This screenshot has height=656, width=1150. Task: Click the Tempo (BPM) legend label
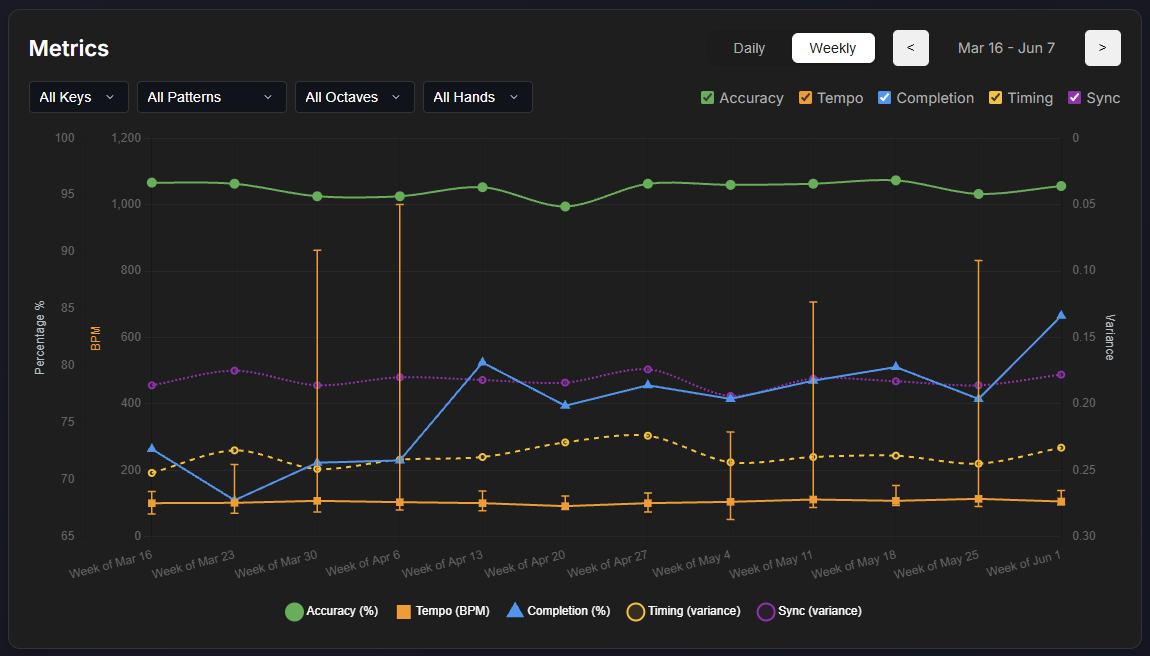(453, 611)
